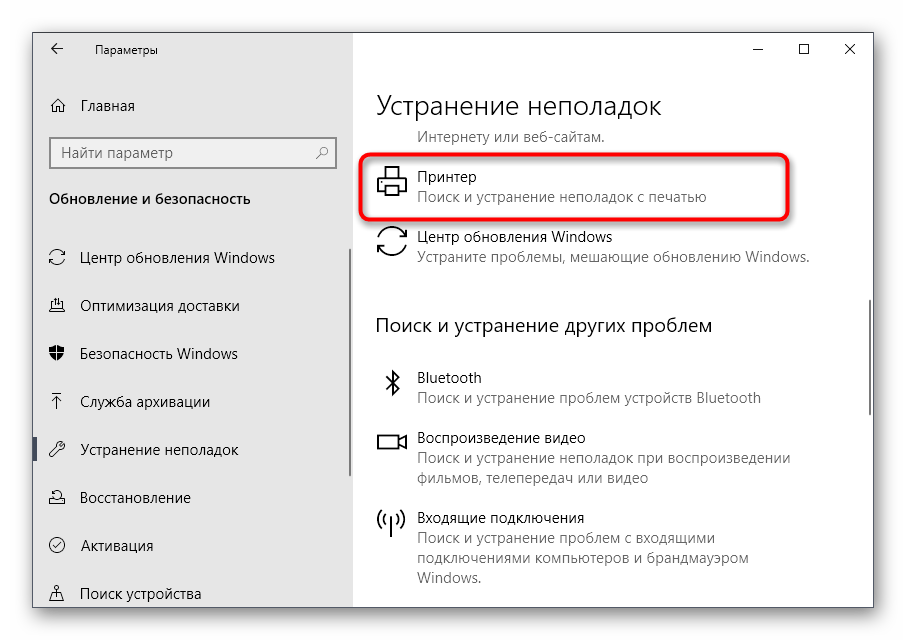Open Центр обновления Windows in sidebar
The width and height of the screenshot is (906, 640).
[x=177, y=258]
